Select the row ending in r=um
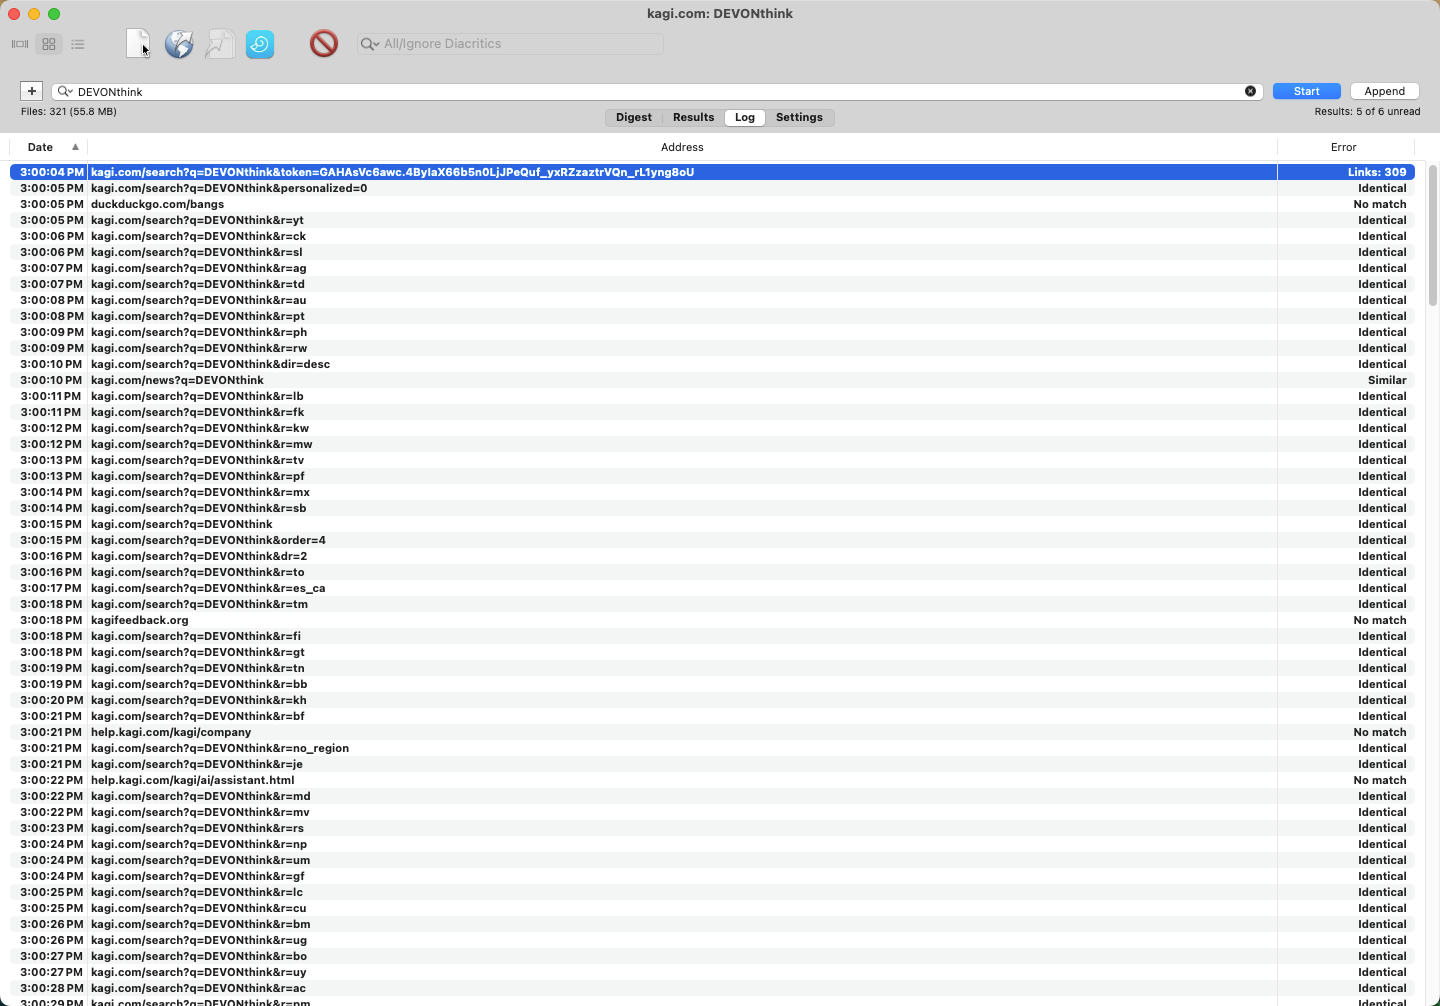This screenshot has width=1440, height=1006. [712, 860]
